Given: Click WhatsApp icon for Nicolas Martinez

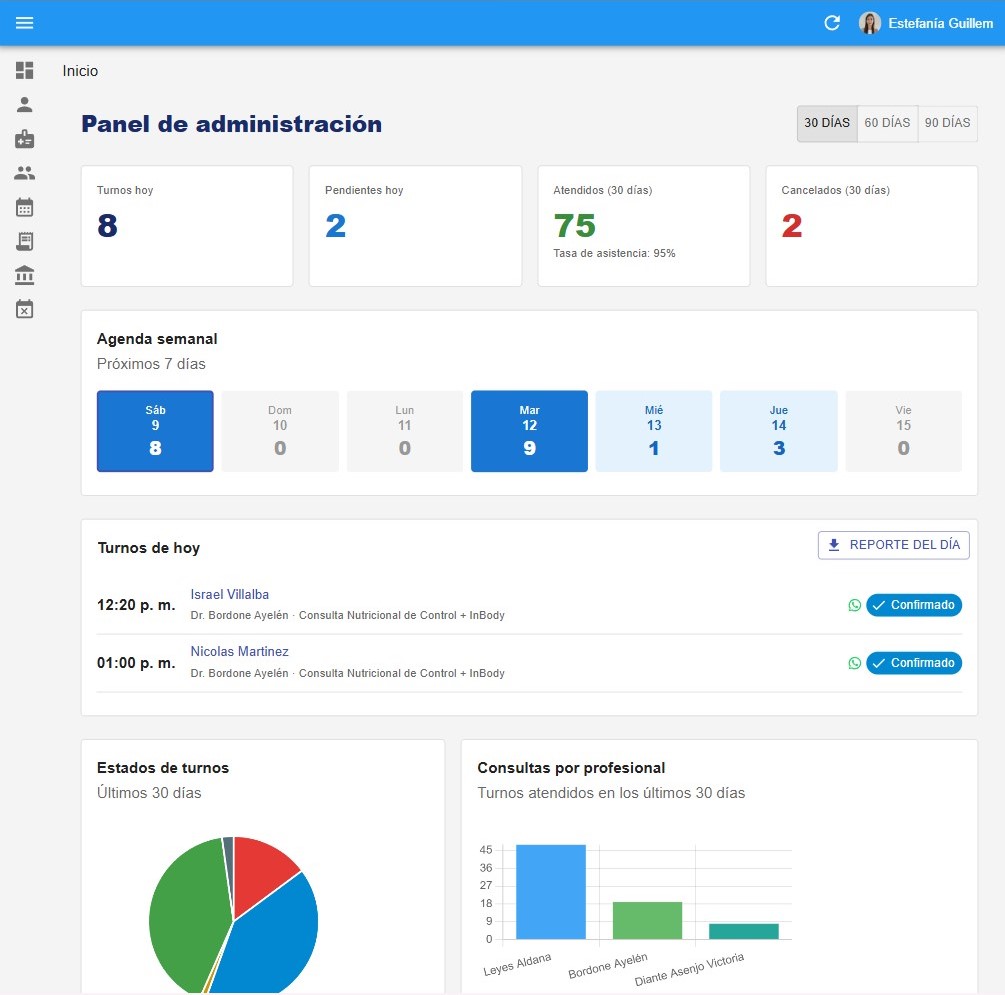Looking at the screenshot, I should pos(854,663).
